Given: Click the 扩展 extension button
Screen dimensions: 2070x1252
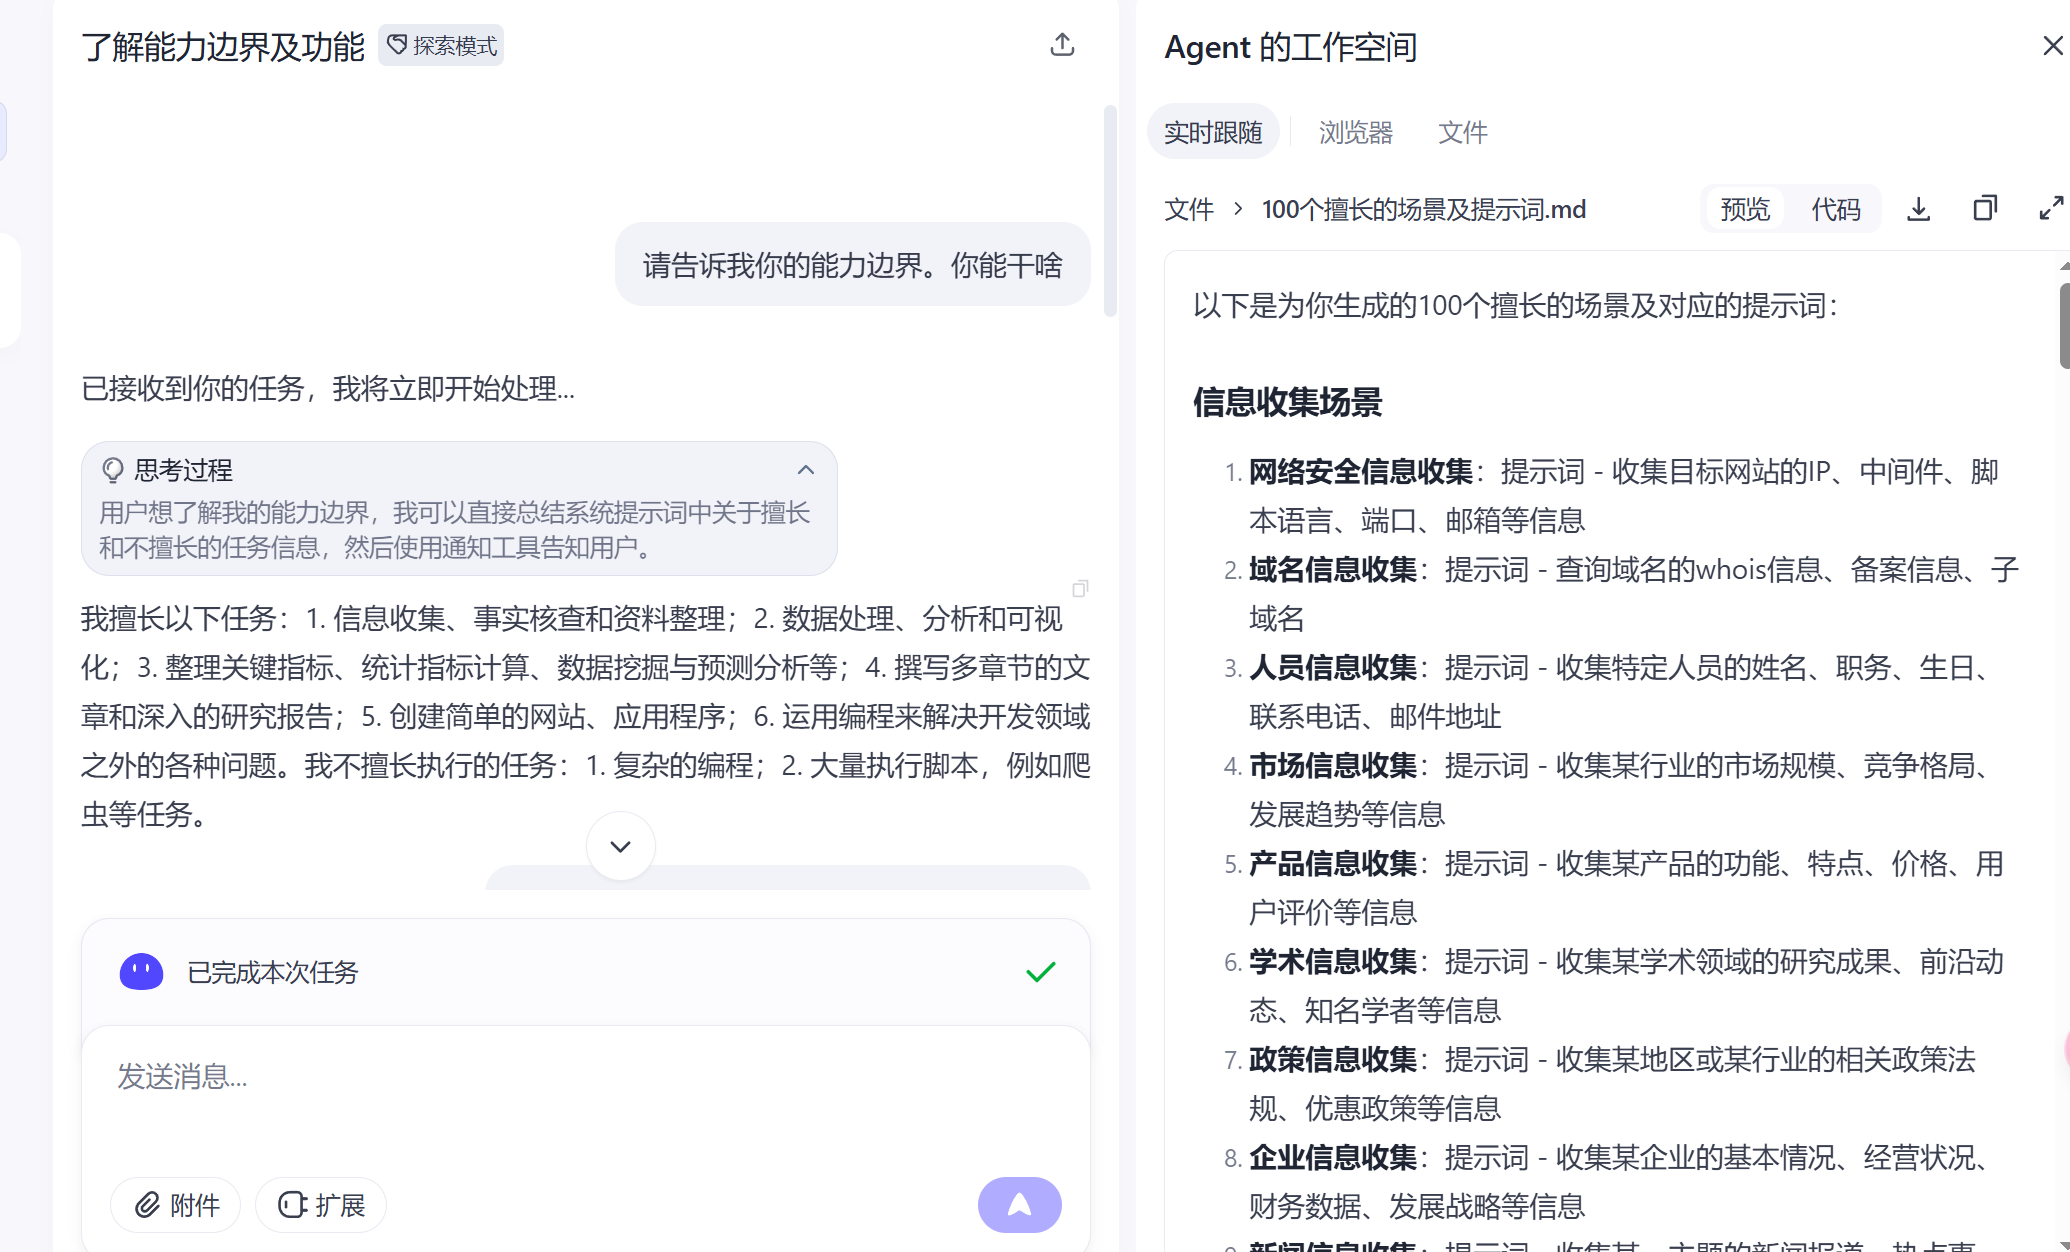Looking at the screenshot, I should pos(321,1205).
